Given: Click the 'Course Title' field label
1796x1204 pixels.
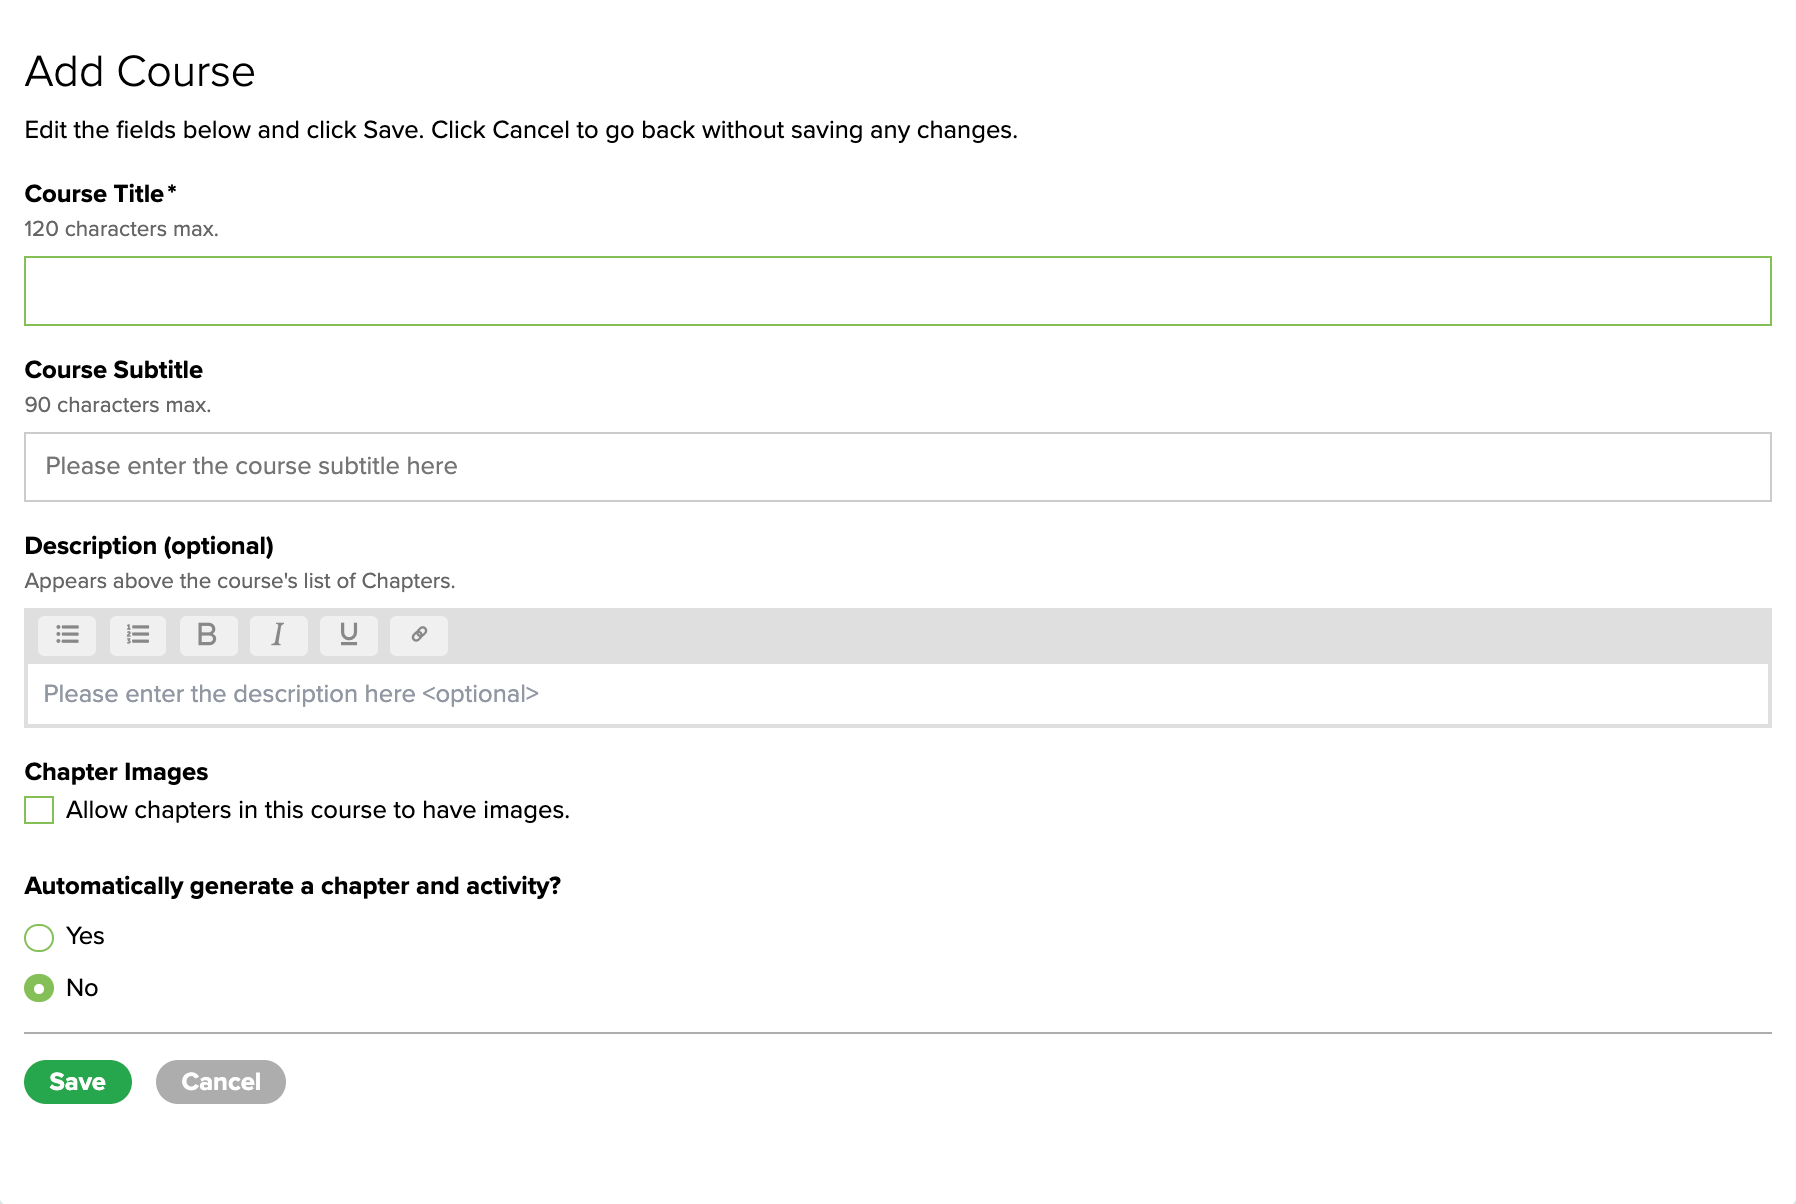Looking at the screenshot, I should coord(95,194).
